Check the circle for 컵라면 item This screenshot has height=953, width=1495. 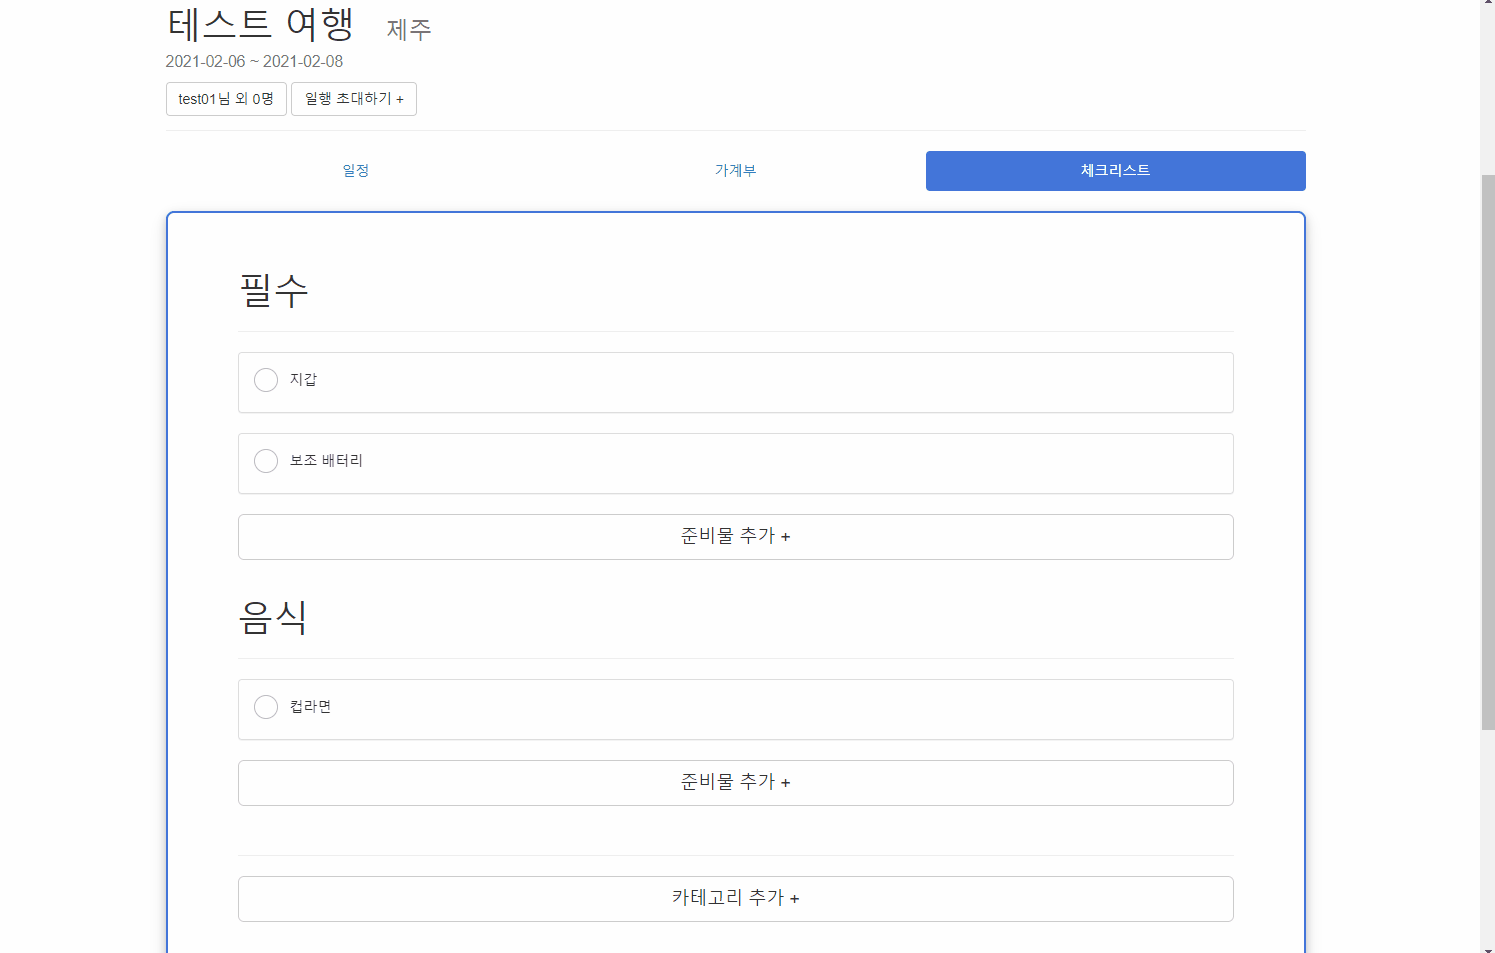tap(266, 707)
